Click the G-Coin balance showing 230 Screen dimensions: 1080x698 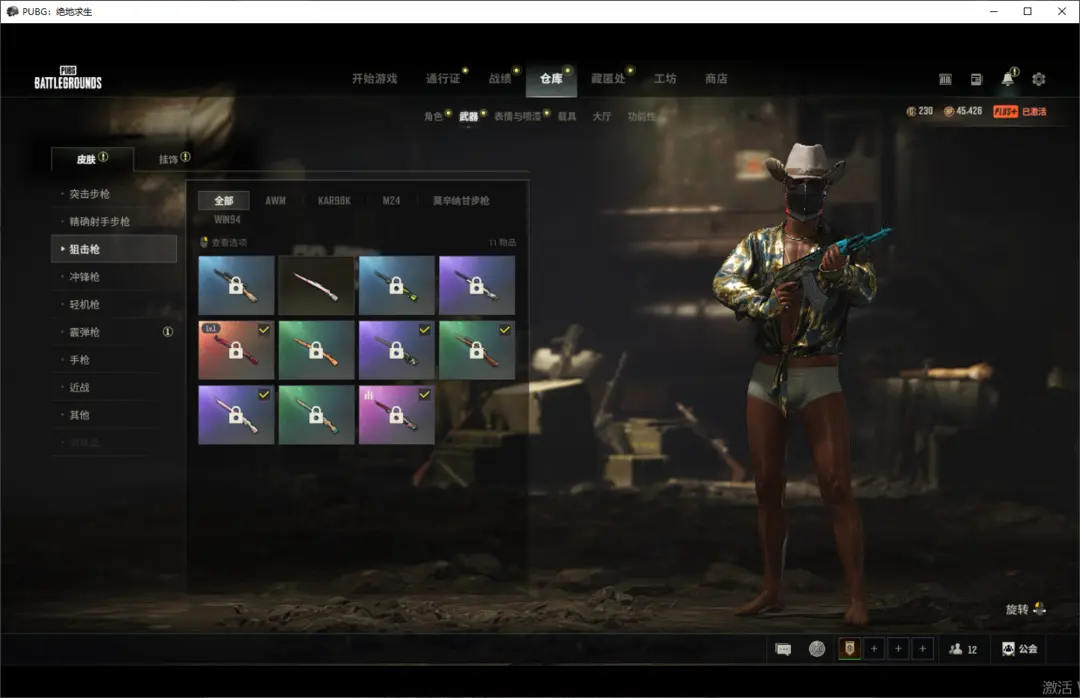point(920,111)
